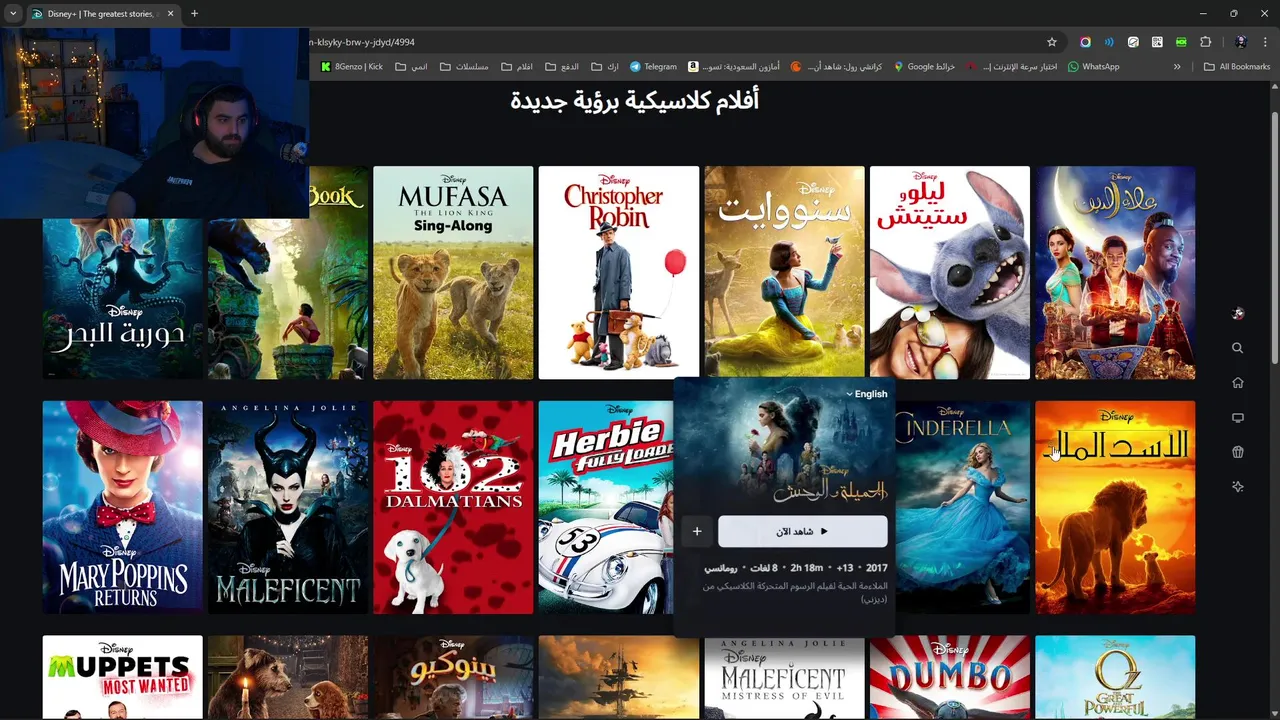Add Beauty and the Beast to watchlist
Image resolution: width=1280 pixels, height=720 pixels.
pos(697,531)
